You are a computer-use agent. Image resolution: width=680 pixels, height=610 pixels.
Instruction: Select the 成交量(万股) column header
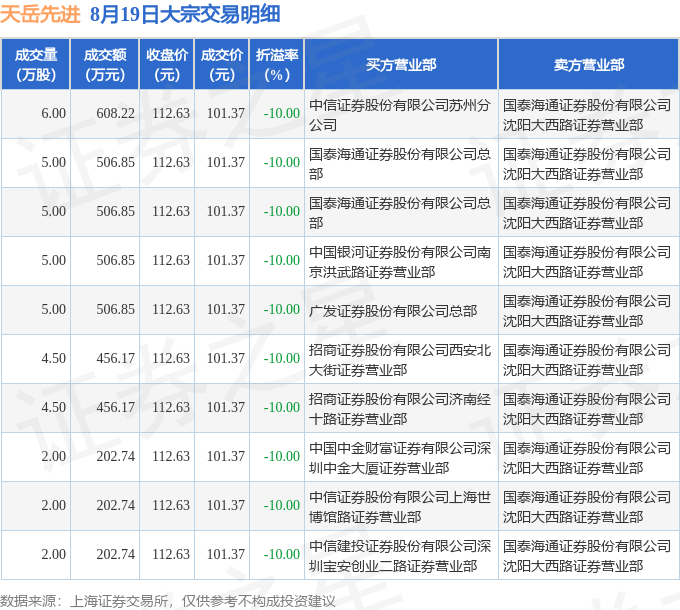point(36,65)
